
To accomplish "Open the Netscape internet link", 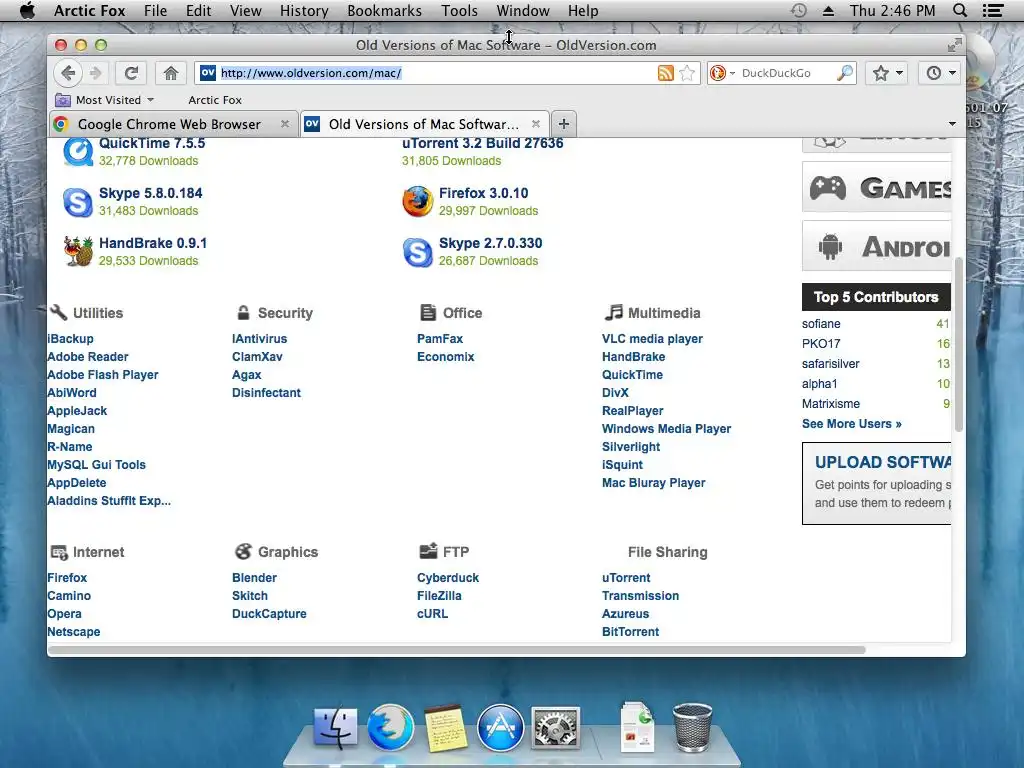I will click(x=74, y=632).
